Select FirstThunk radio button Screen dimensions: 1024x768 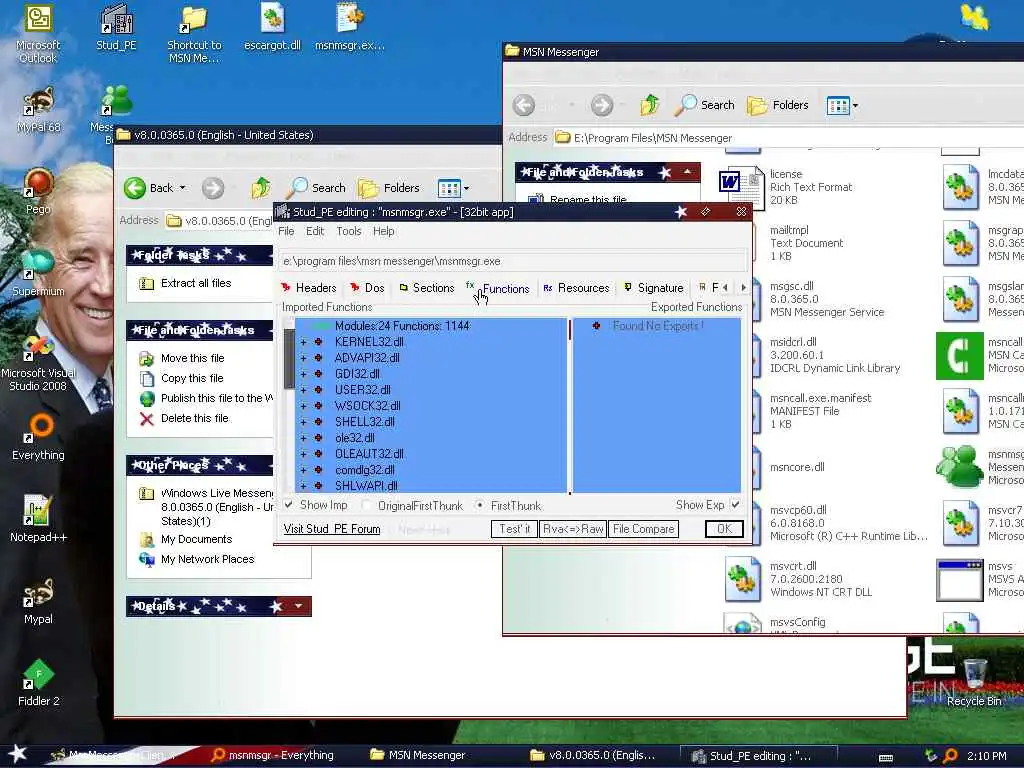click(x=480, y=505)
